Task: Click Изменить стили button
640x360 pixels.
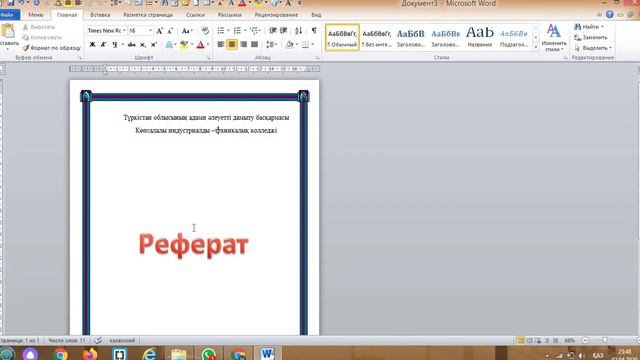Action: coord(554,38)
